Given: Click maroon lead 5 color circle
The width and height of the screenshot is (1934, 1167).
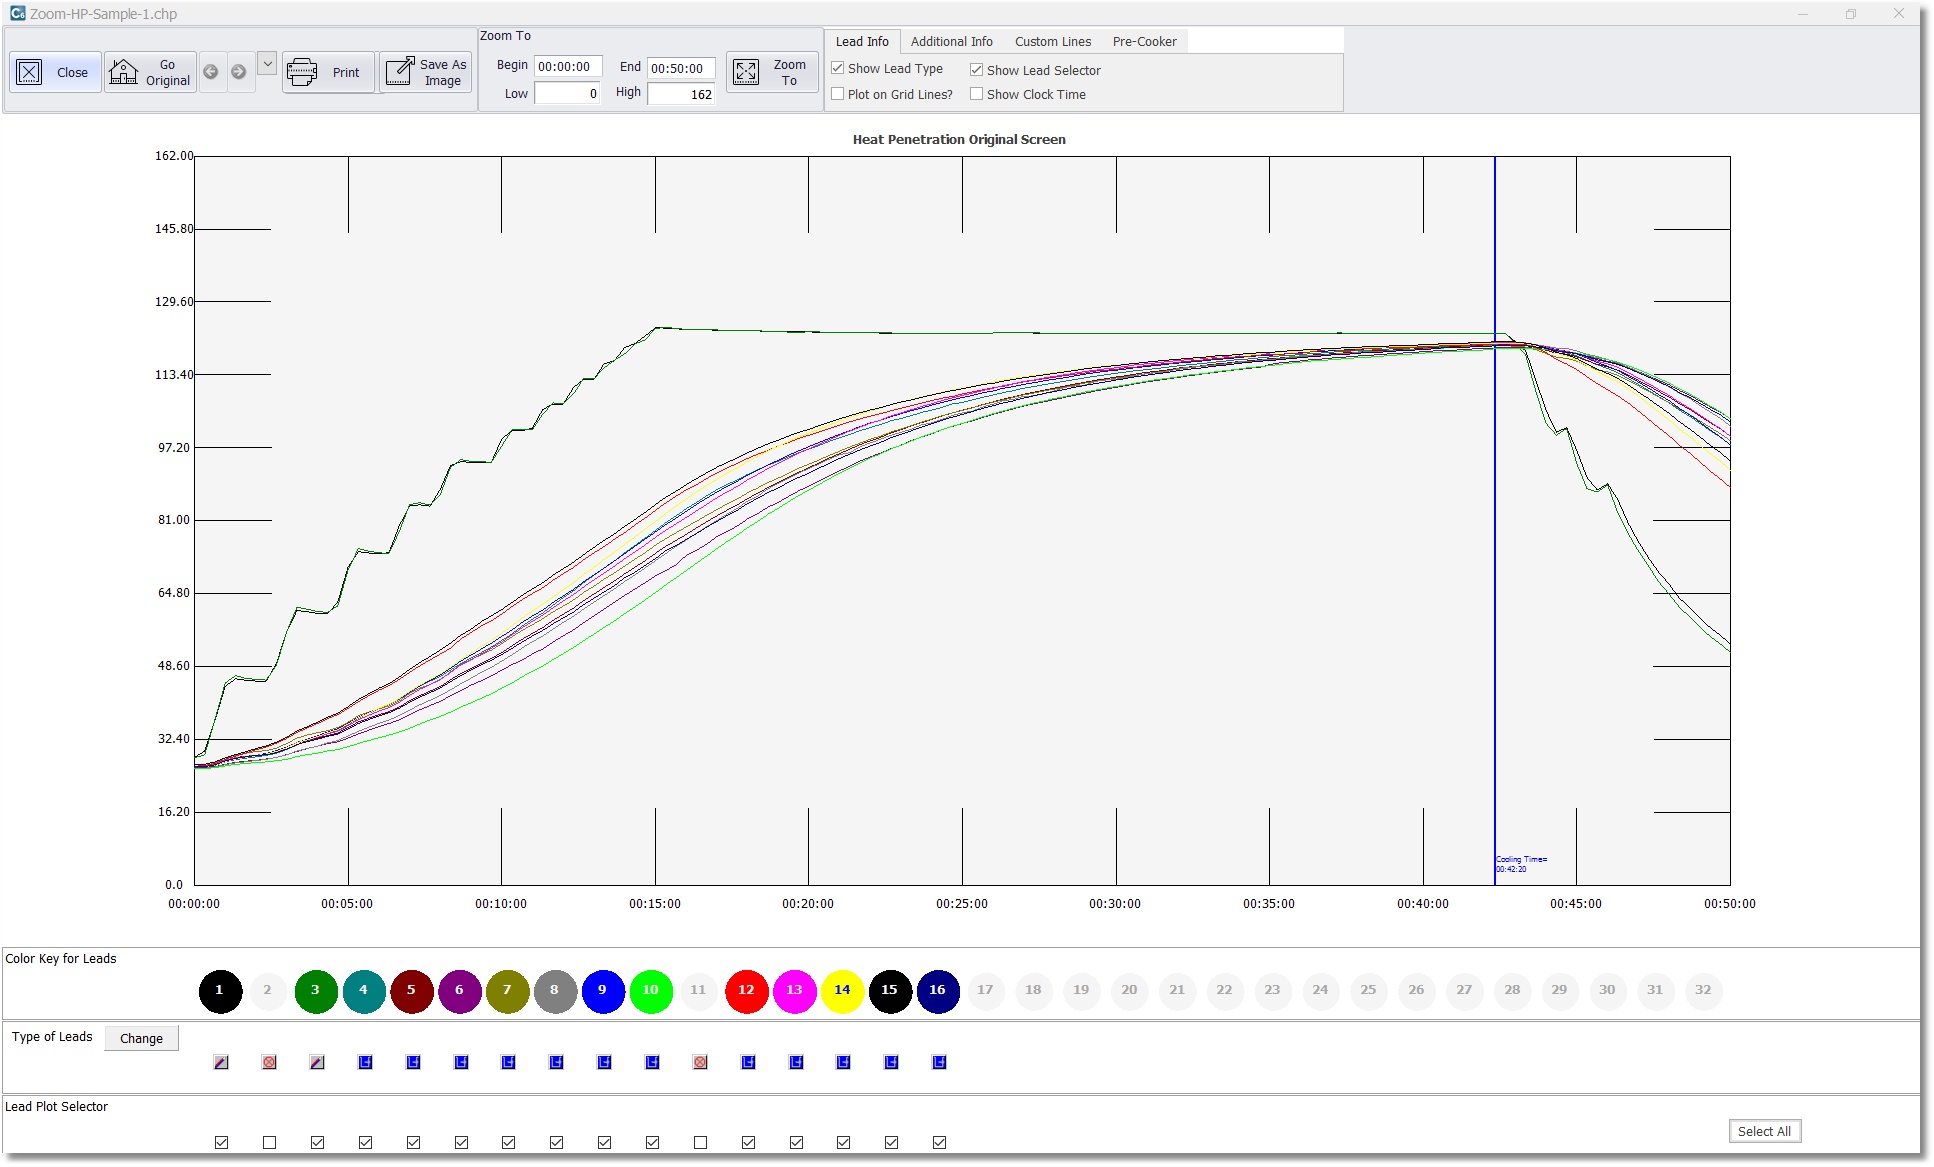Looking at the screenshot, I should (x=412, y=991).
